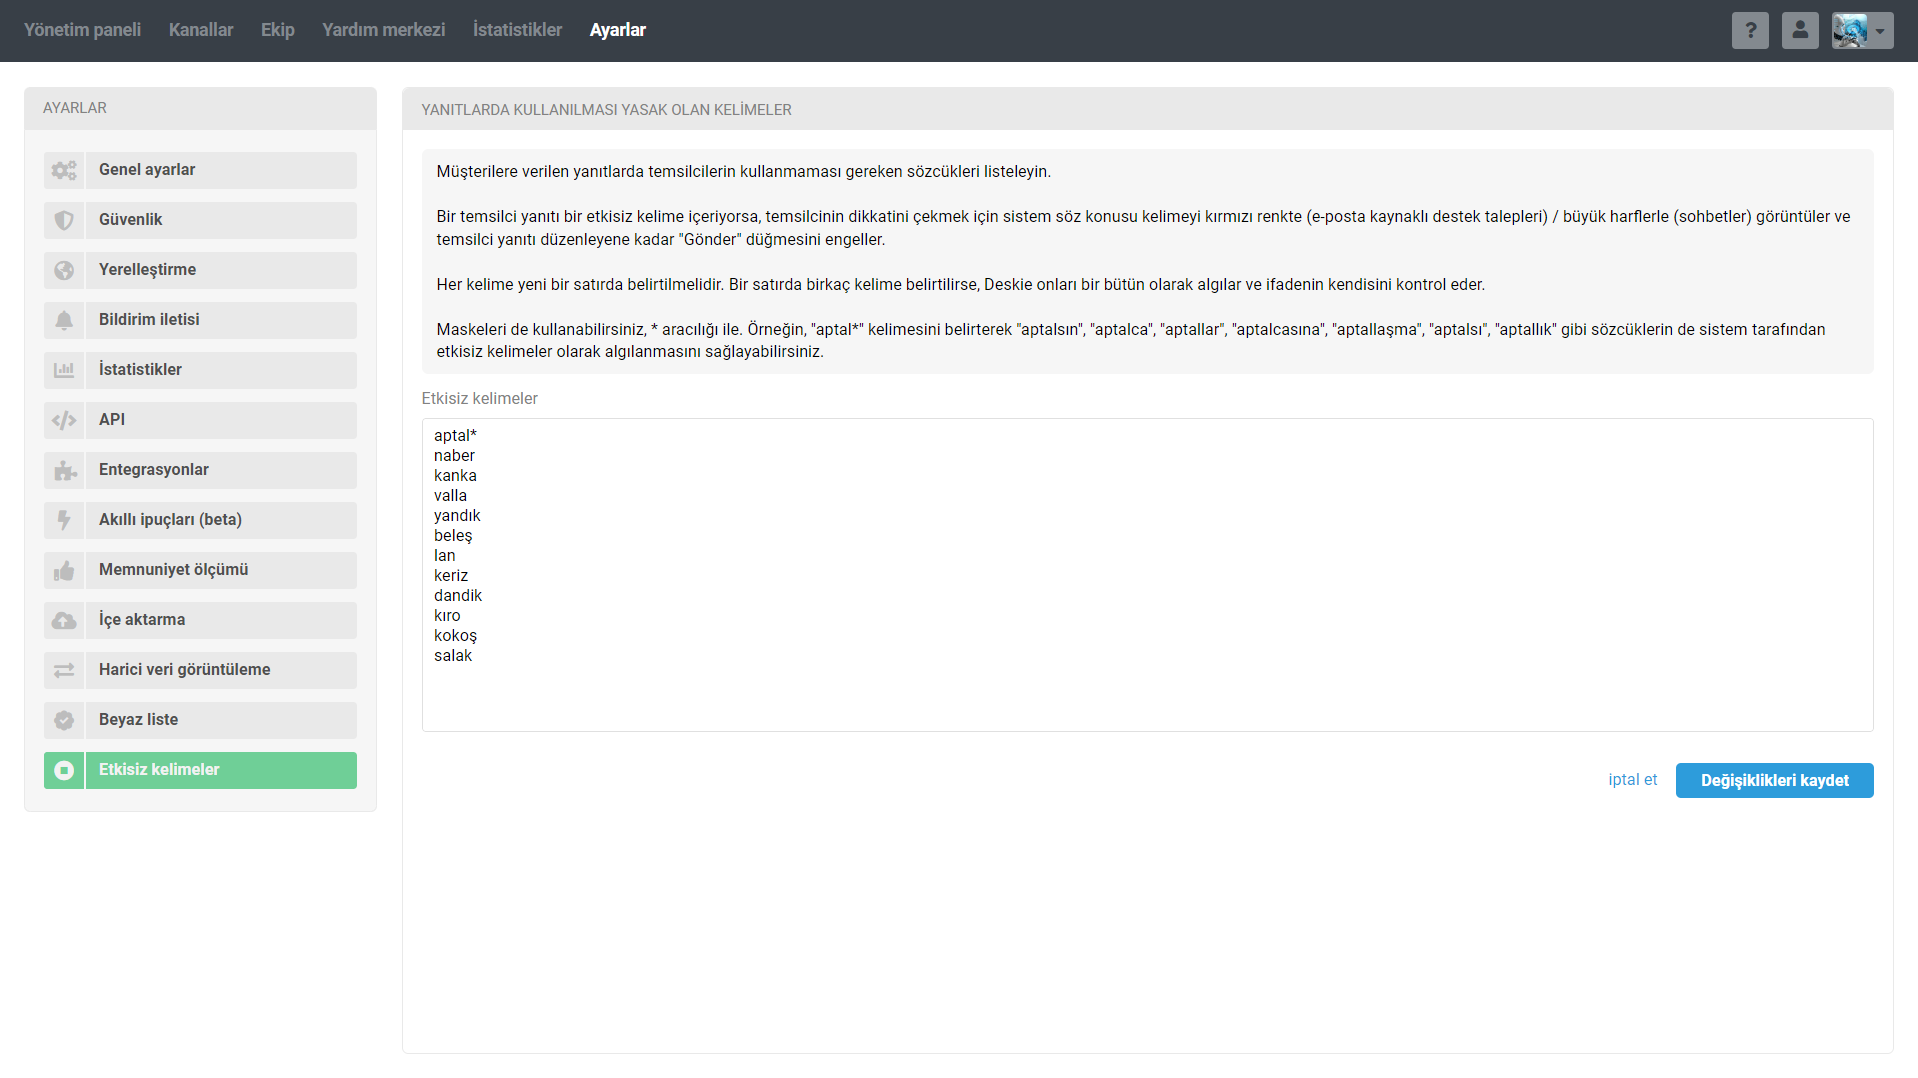Click the arrows icon beside Harici veri görüntüleme
This screenshot has height=1078, width=1918.
tap(64, 670)
